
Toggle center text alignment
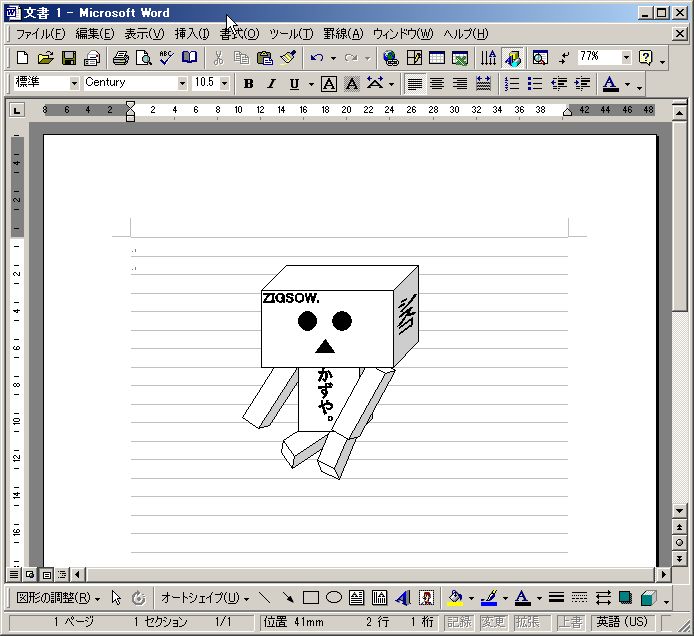click(437, 84)
